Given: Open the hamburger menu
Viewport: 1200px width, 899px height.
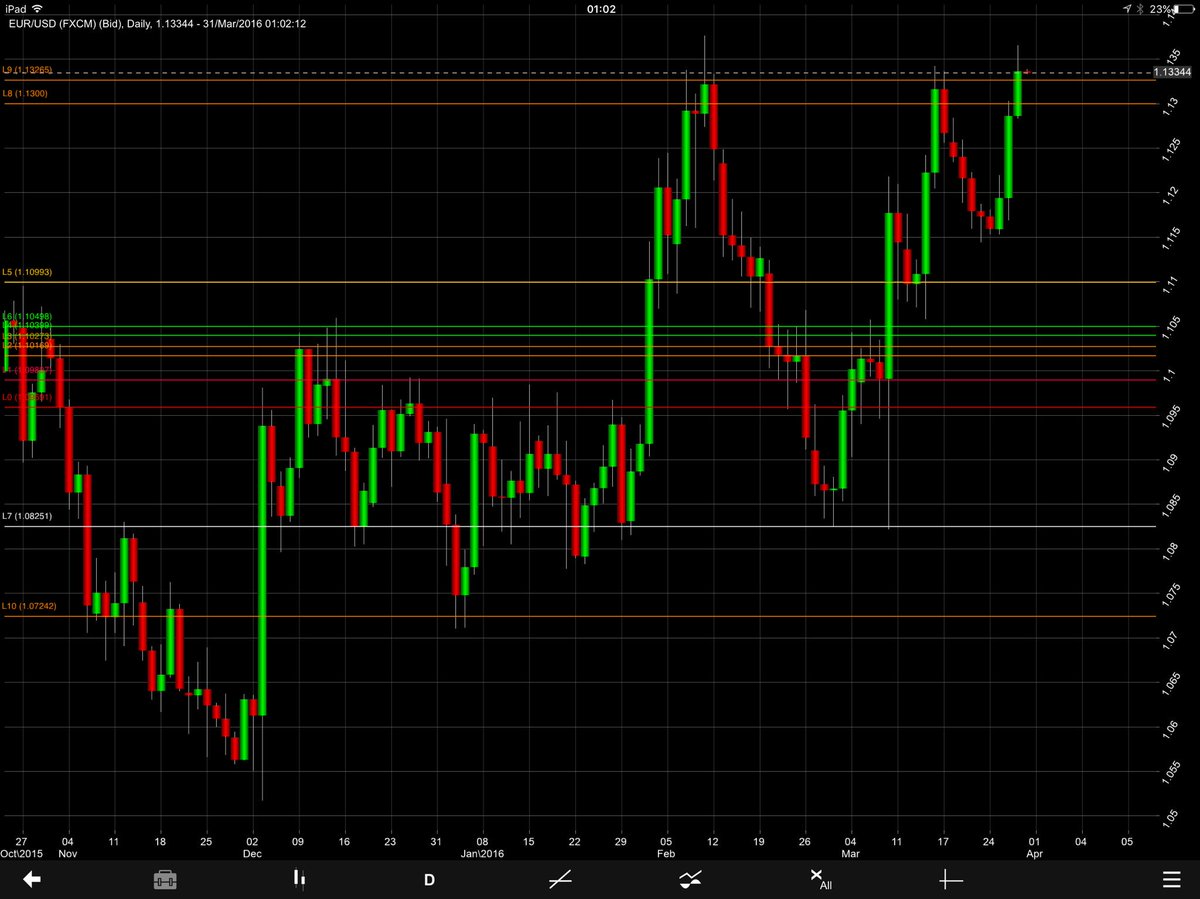Looking at the screenshot, I should tap(1174, 879).
